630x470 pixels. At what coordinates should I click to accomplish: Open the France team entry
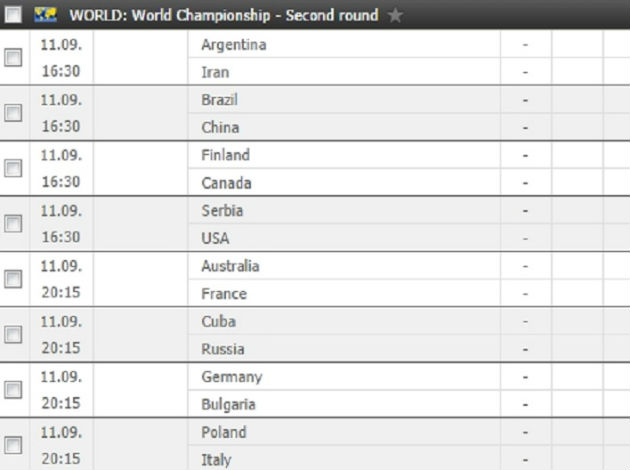(223, 294)
